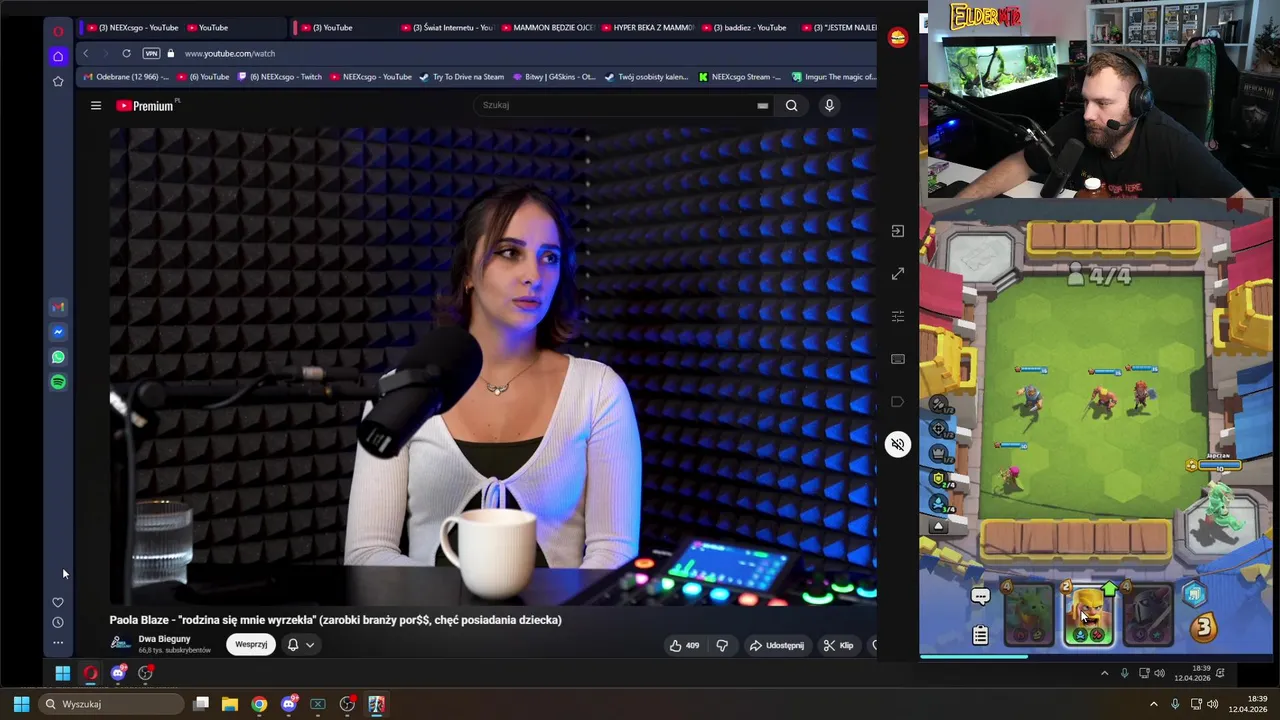The image size is (1280, 720).
Task: Open game chat speech bubble
Action: pyautogui.click(x=980, y=597)
